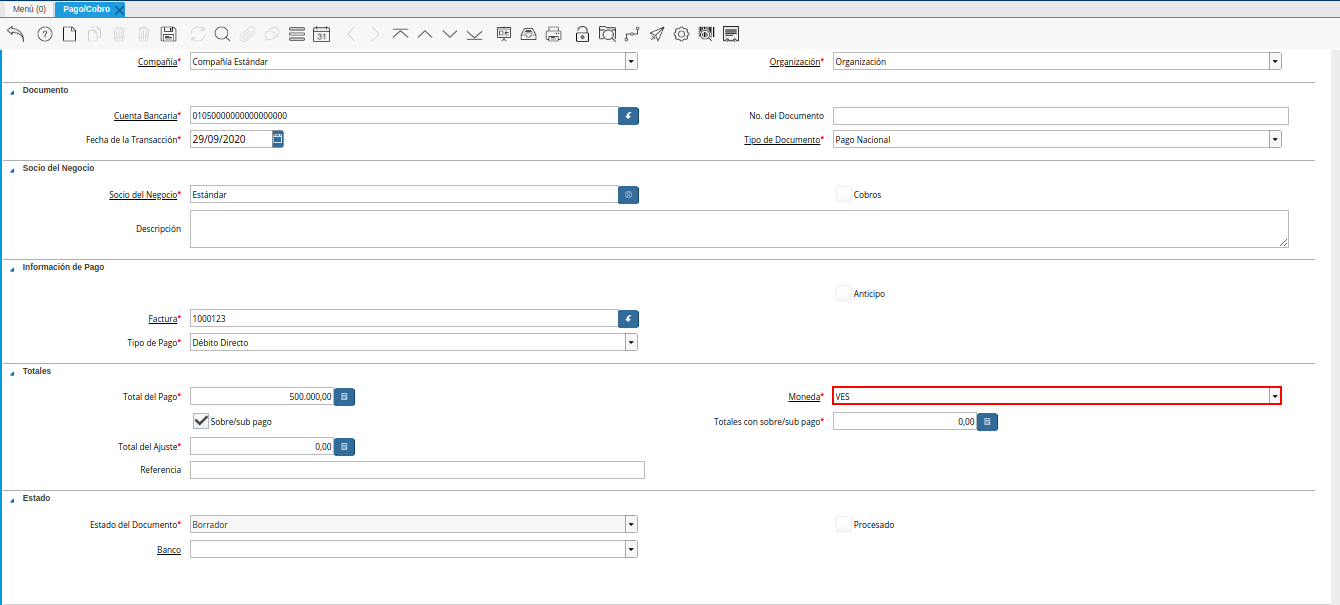Image resolution: width=1340 pixels, height=605 pixels.
Task: Click the Cuenta Bancaria label link
Action: pyautogui.click(x=144, y=116)
